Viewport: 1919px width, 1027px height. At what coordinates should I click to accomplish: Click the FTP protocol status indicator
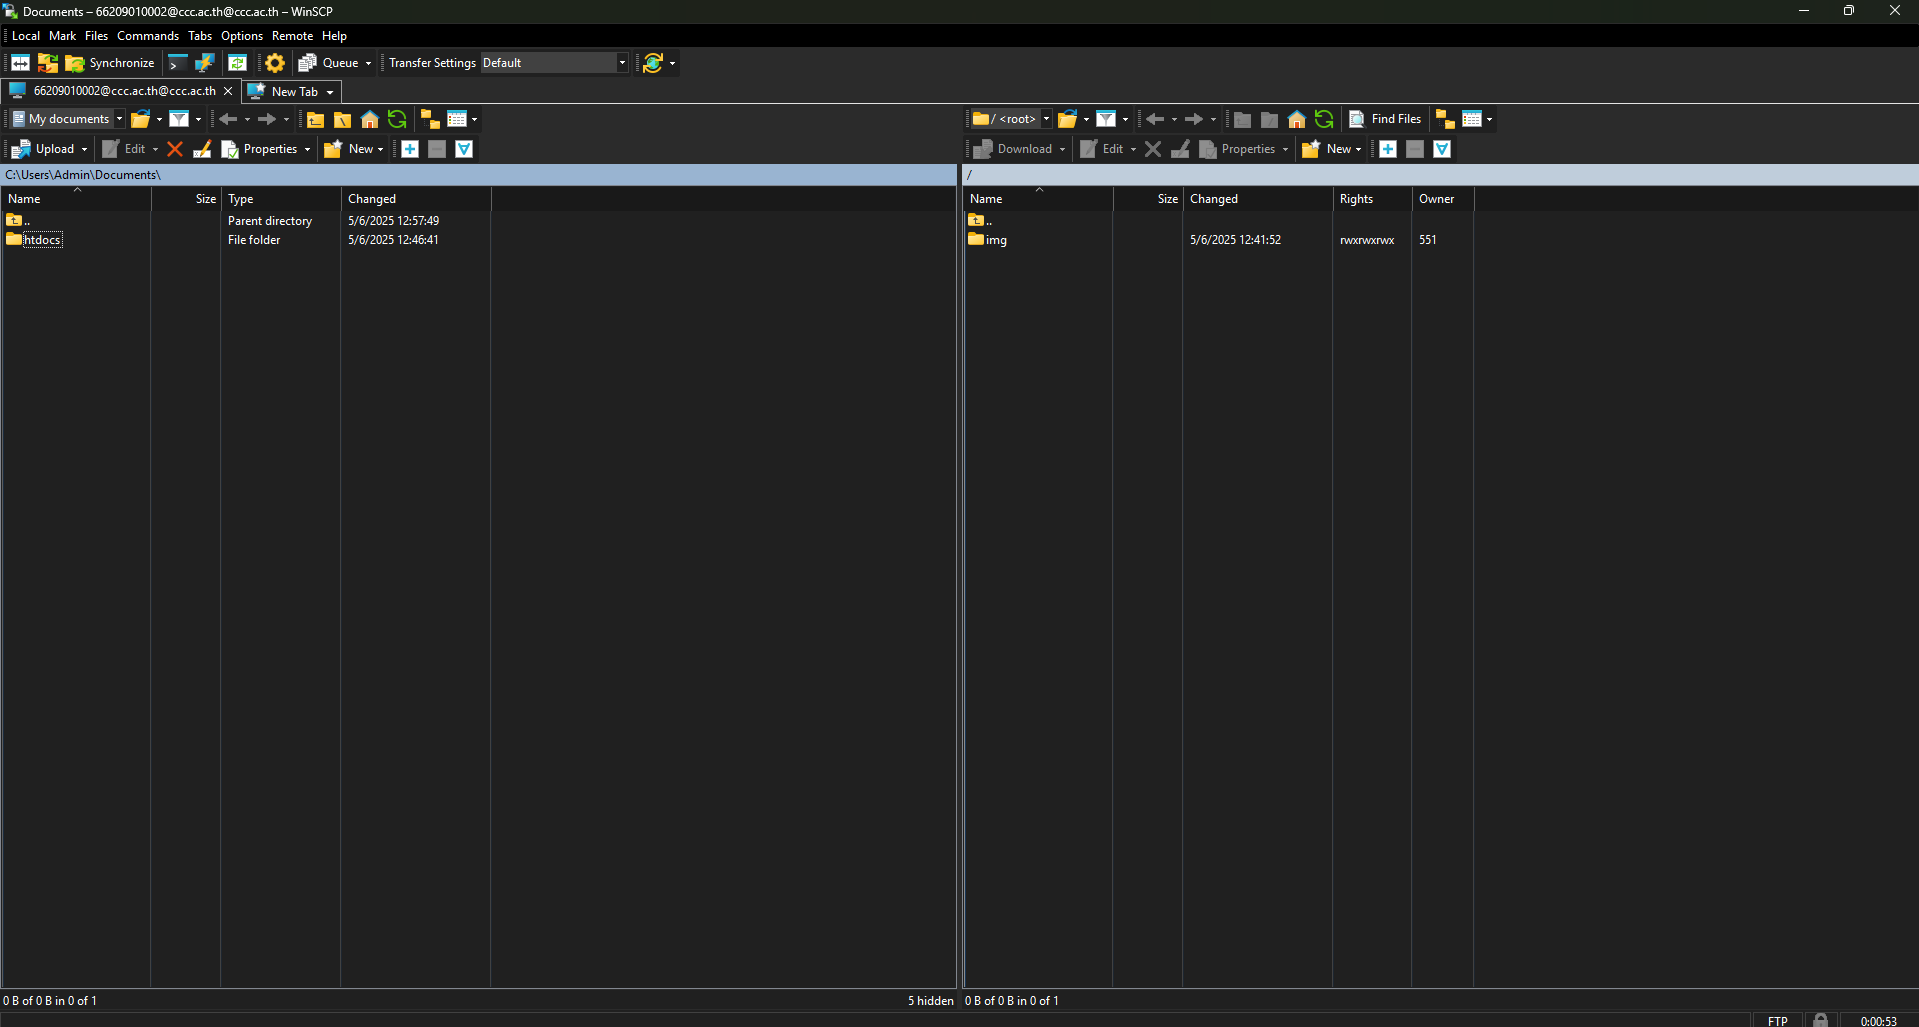[1777, 1021]
